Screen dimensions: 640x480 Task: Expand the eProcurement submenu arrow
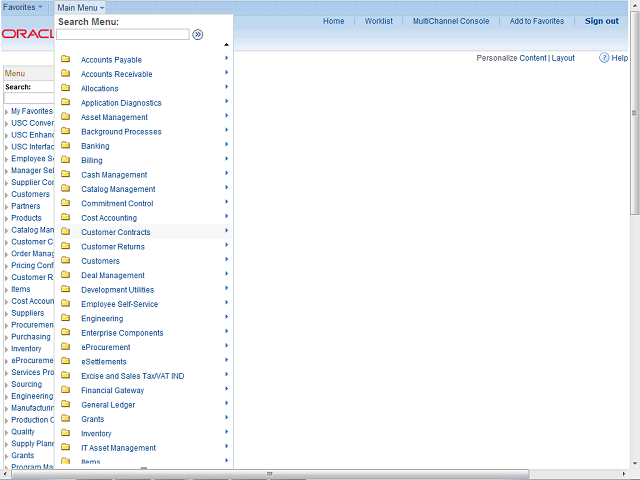pos(226,346)
